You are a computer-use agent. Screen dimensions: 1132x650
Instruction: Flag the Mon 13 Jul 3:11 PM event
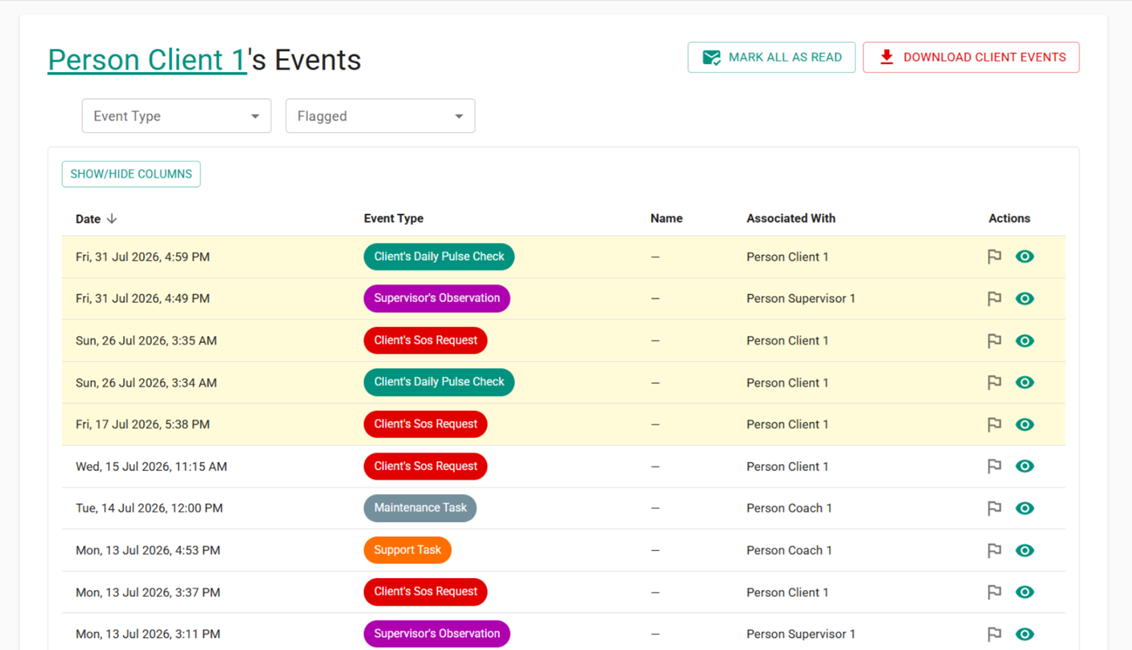point(994,634)
